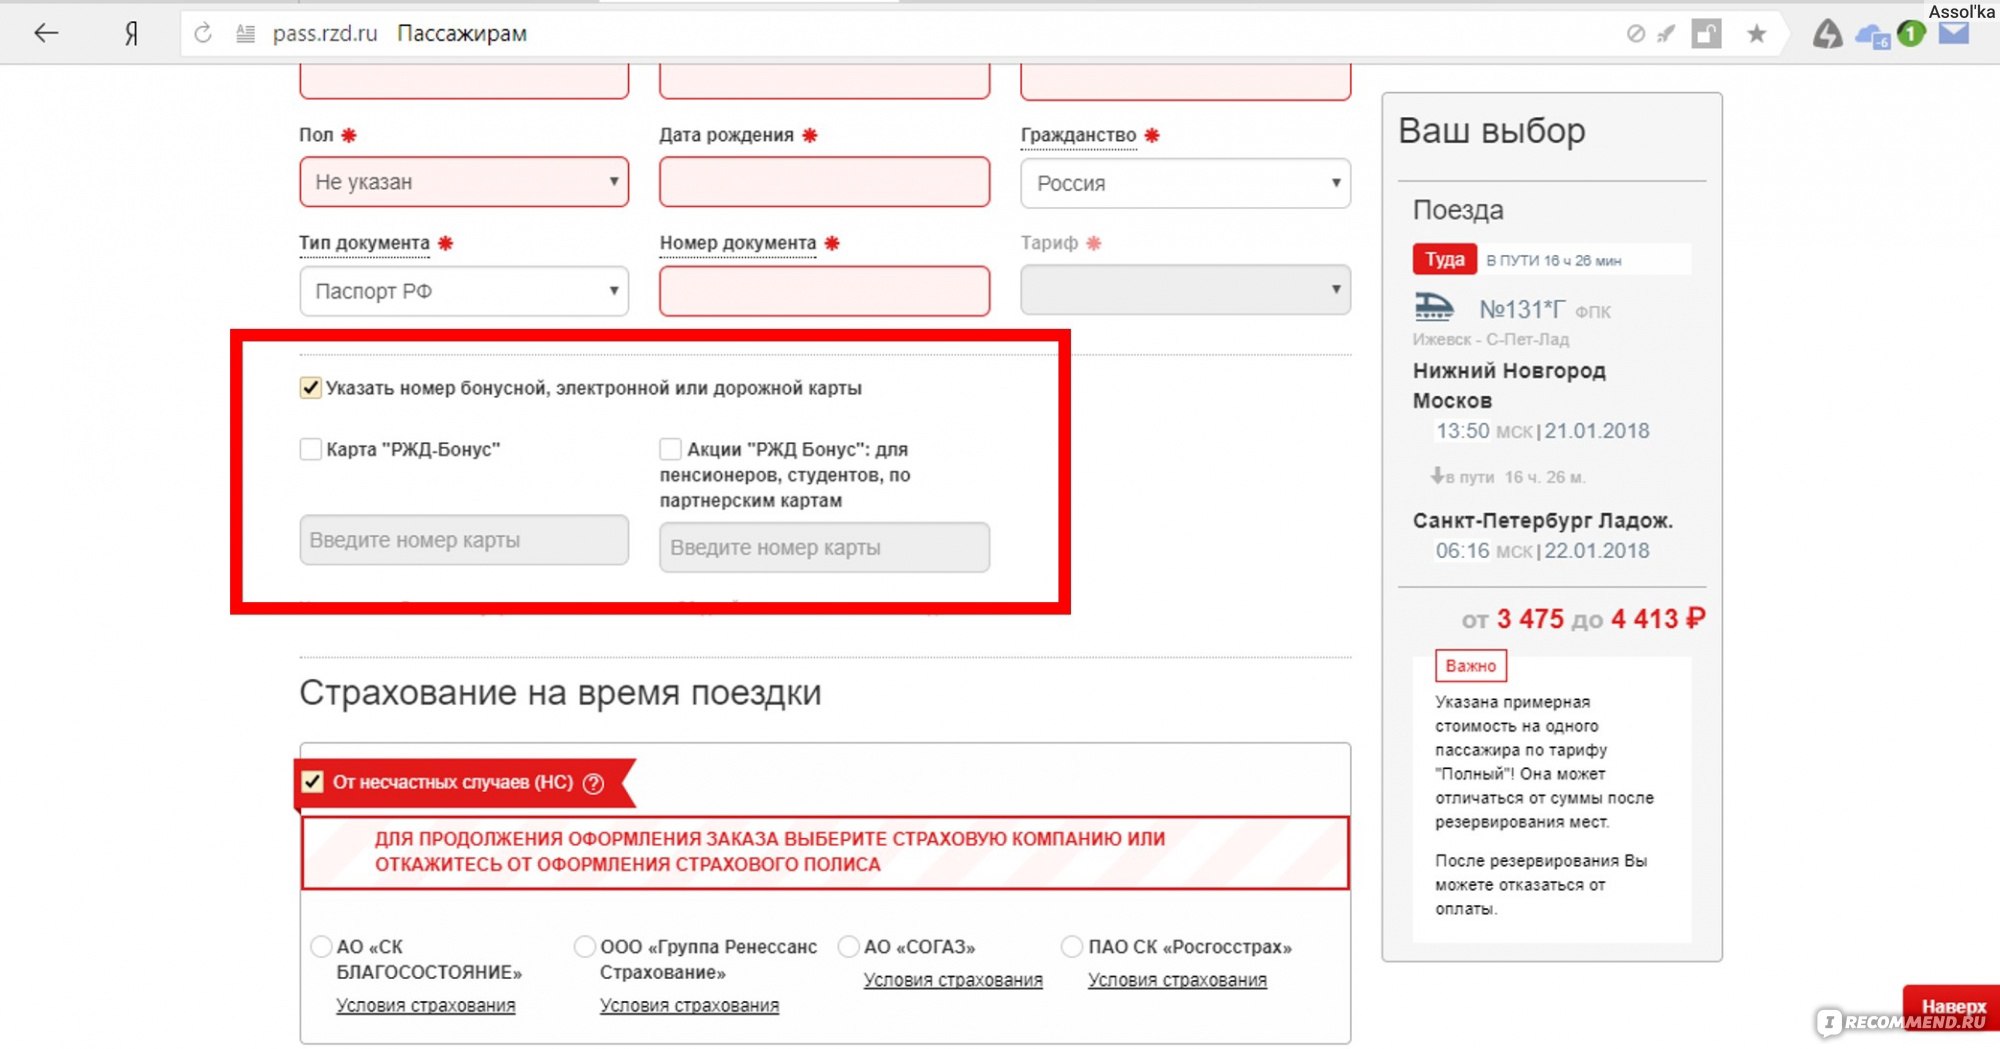The height and width of the screenshot is (1049, 2000).
Task: Click the help question mark next to НС insurance
Action: (593, 783)
